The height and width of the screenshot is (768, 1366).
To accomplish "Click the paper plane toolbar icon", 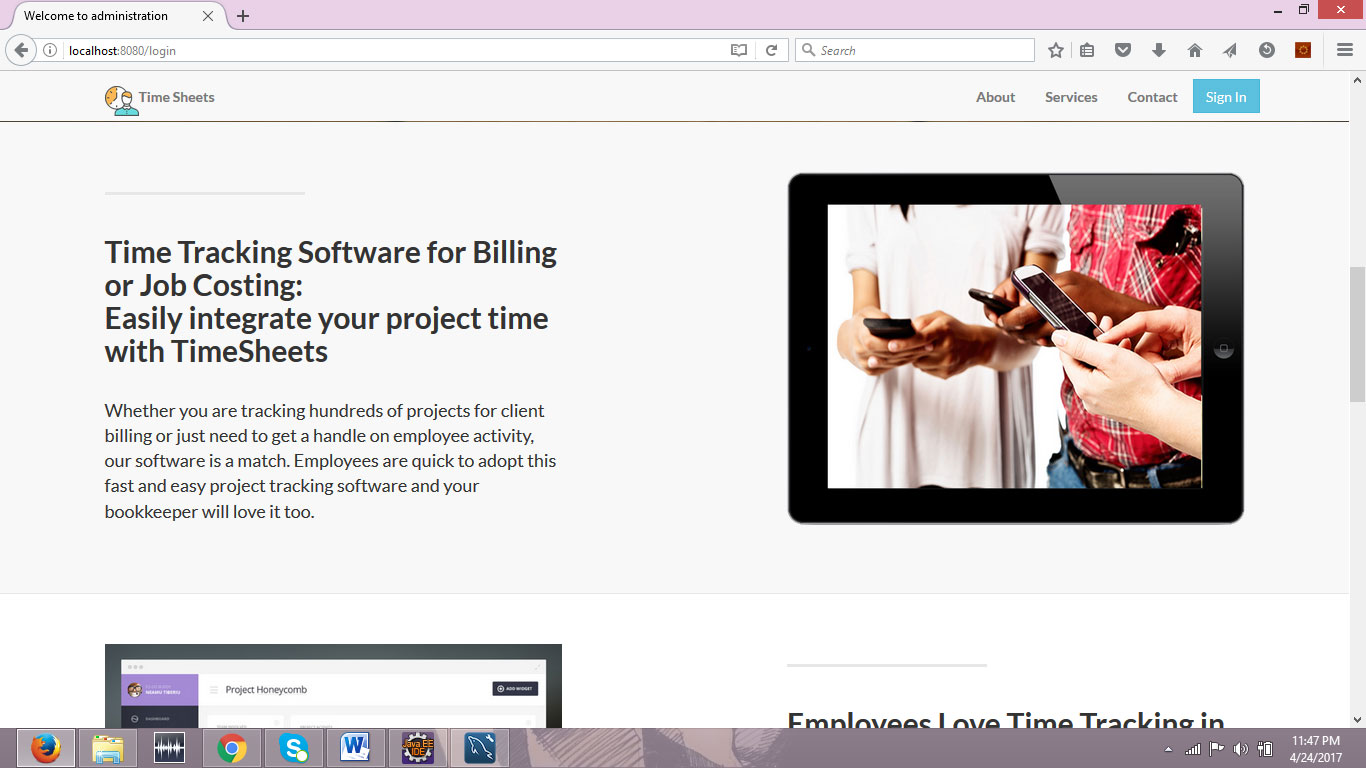I will pos(1230,50).
